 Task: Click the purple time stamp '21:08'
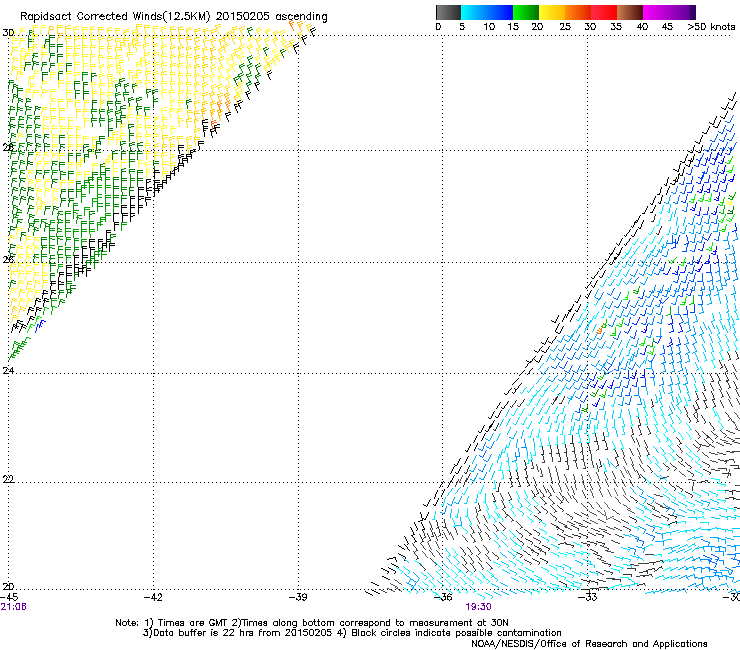coord(13,607)
